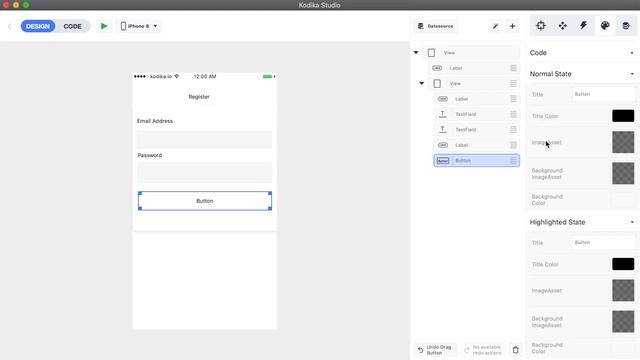
Task: Click the Button's bottom-right resize handle
Action: coord(270,209)
